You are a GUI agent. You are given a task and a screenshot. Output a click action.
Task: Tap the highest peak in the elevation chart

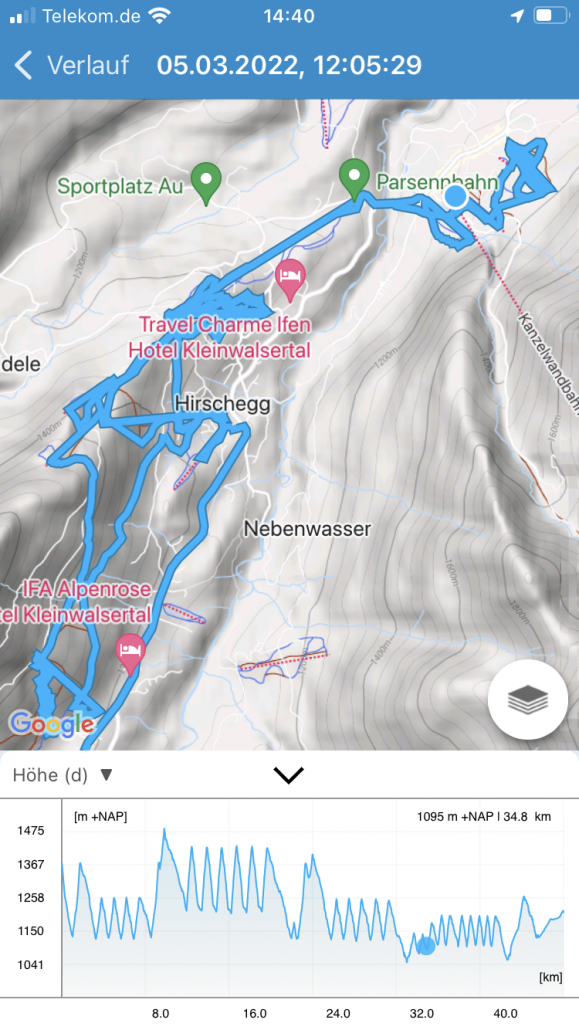click(x=164, y=831)
